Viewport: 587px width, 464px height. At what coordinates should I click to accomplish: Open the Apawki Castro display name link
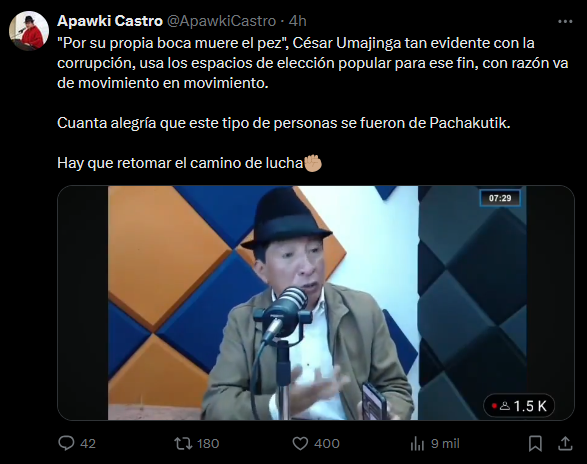point(110,21)
